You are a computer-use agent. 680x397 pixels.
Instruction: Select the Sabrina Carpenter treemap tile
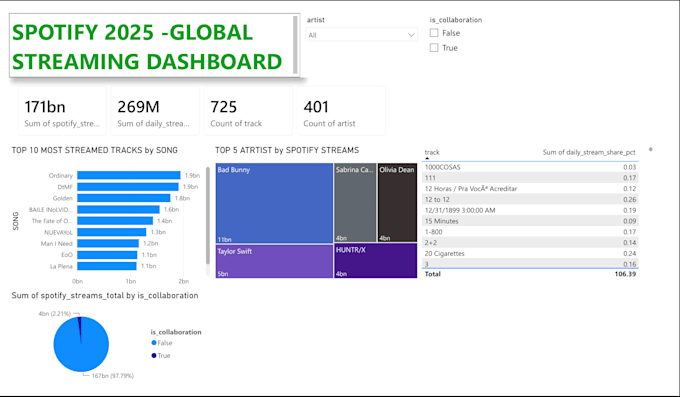pos(355,203)
